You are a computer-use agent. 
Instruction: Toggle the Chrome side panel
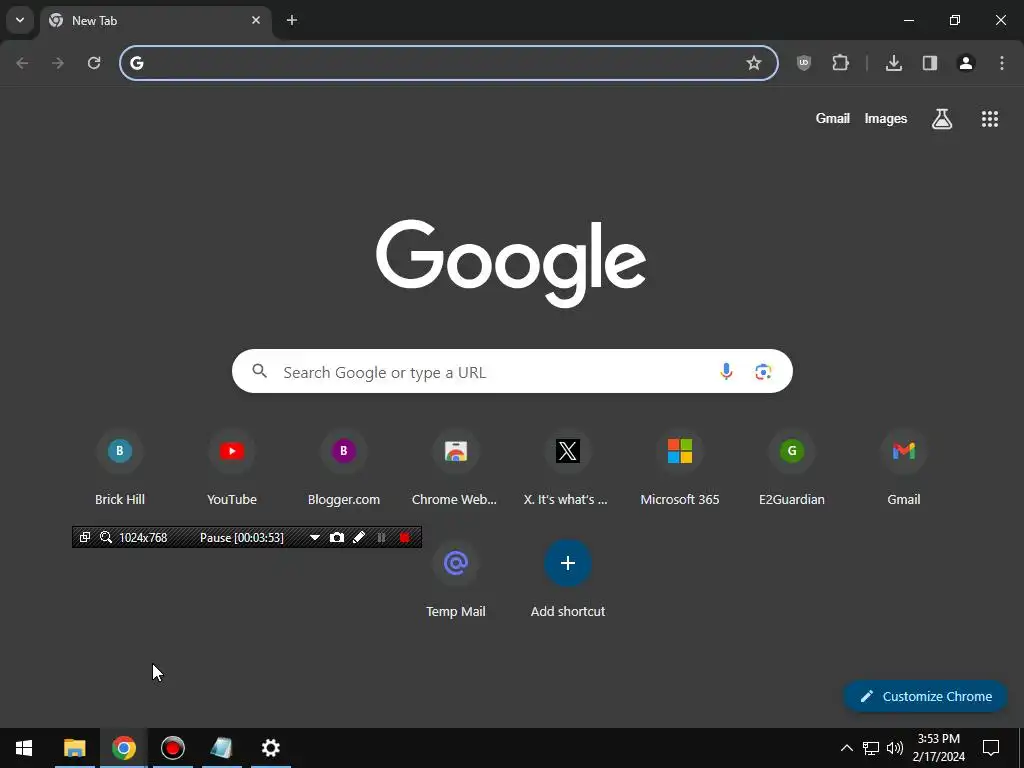(930, 63)
